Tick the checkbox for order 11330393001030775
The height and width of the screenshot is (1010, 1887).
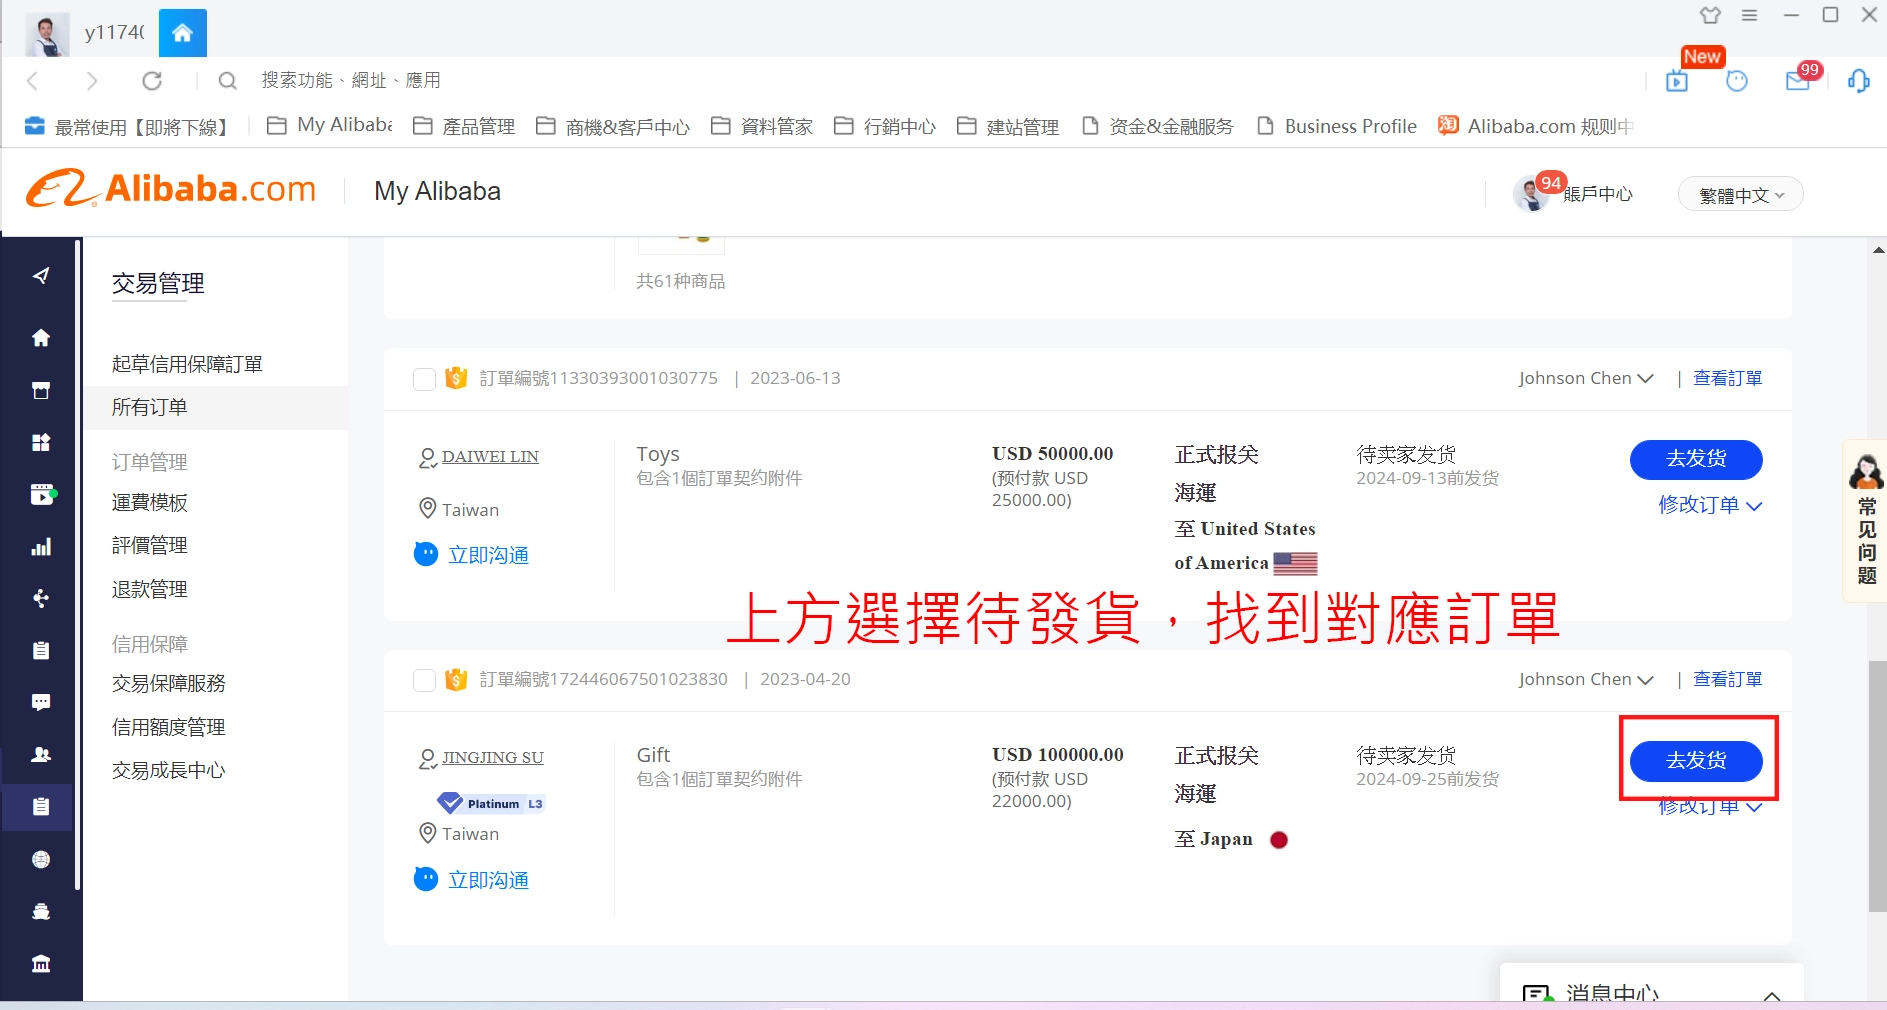click(424, 379)
